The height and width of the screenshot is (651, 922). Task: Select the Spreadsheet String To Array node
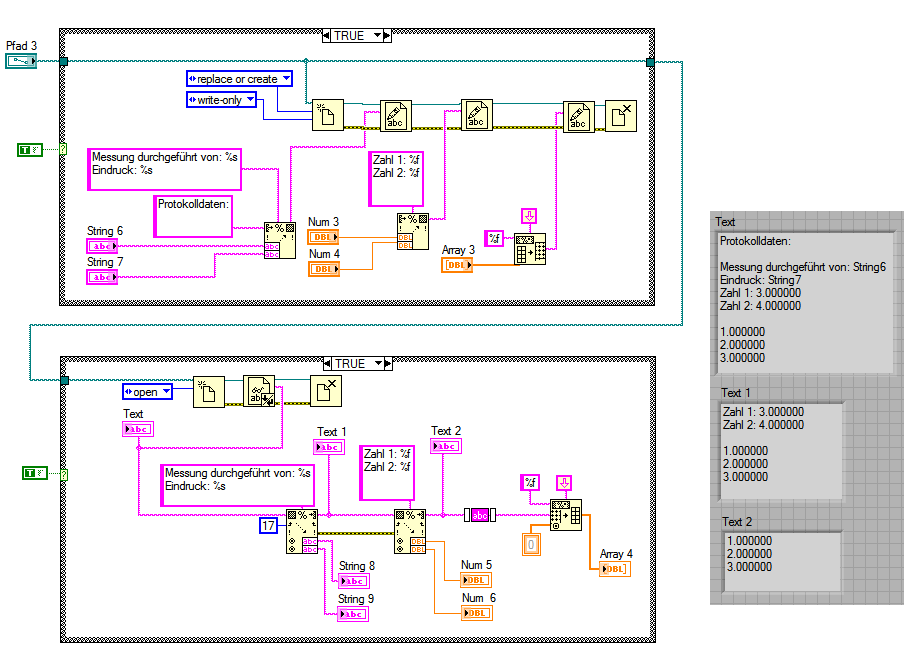coord(566,515)
